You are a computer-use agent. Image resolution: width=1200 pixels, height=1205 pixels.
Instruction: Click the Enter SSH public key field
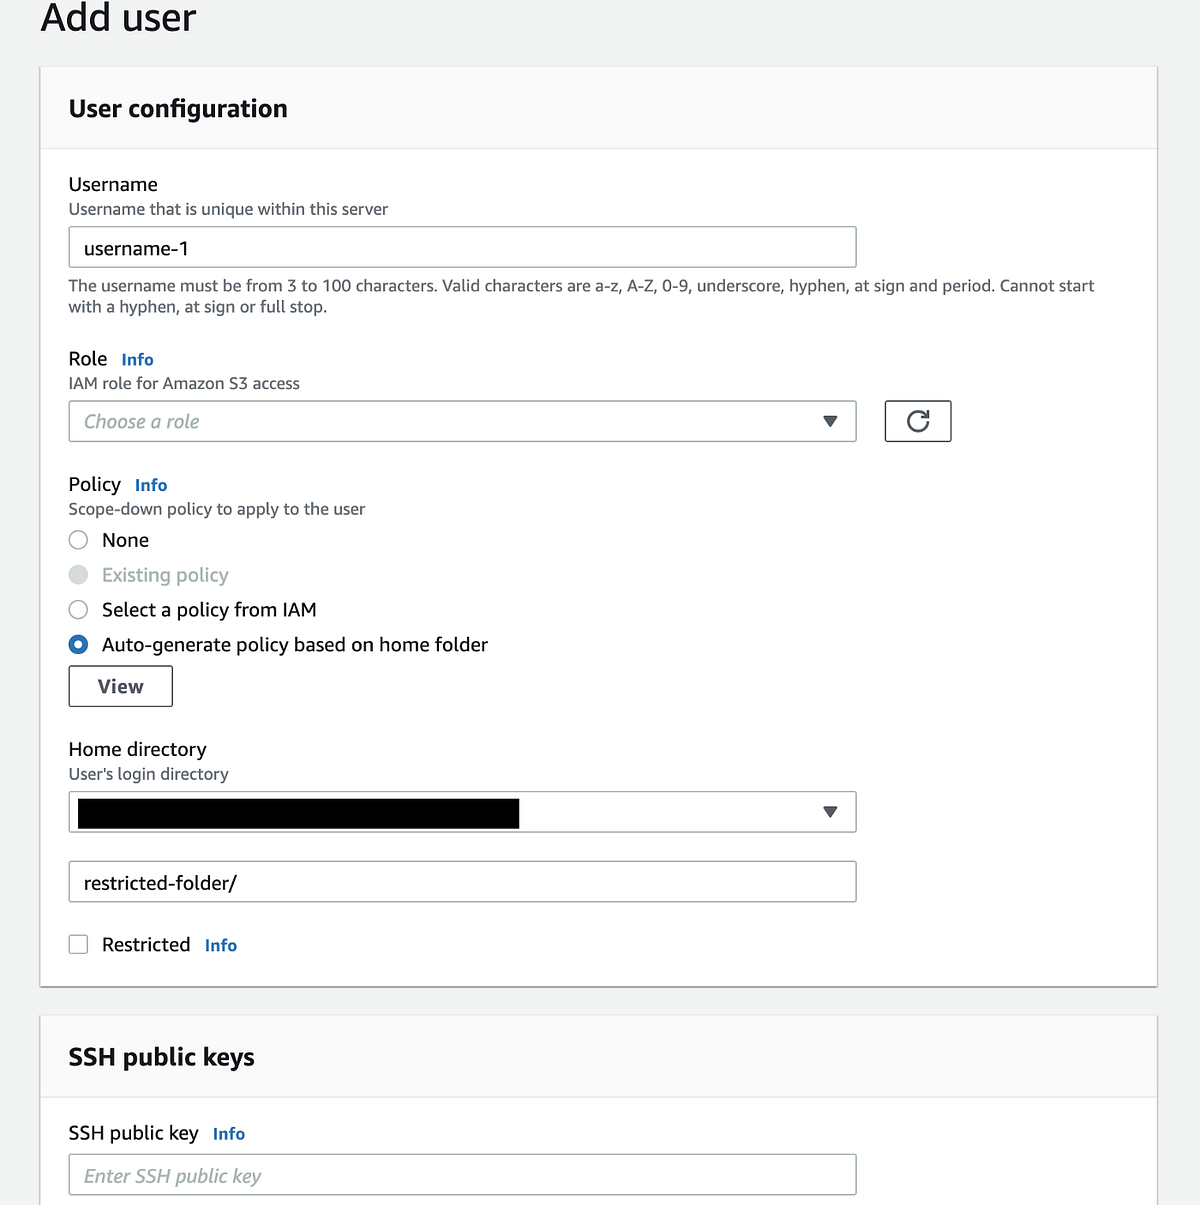coord(460,1174)
